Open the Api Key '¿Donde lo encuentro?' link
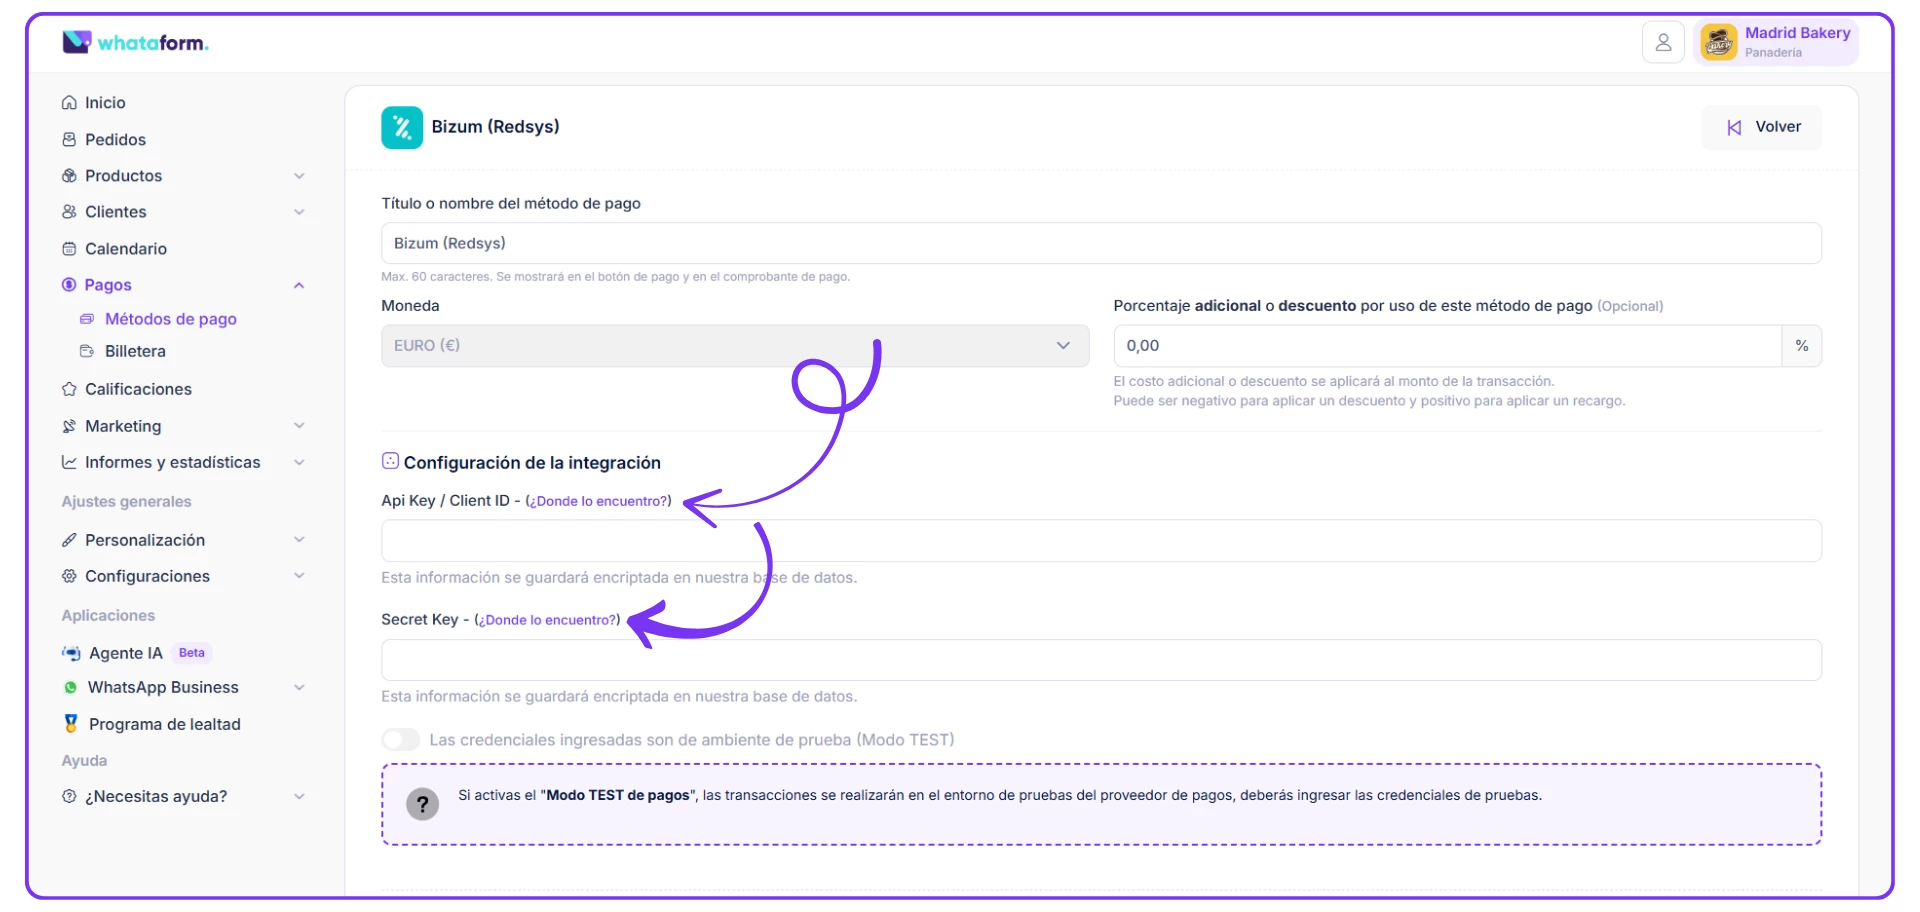 (598, 501)
